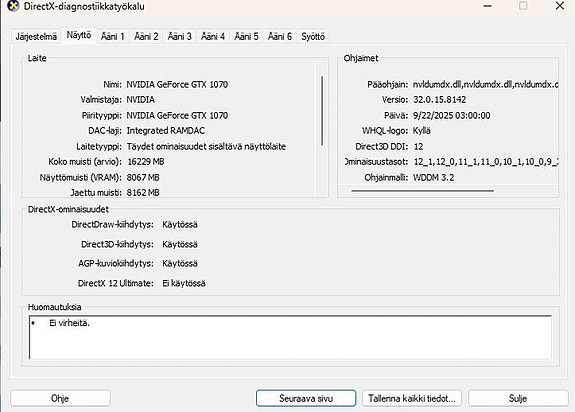Open the Ääni 3 tab
575x412 pixels.
(179, 37)
